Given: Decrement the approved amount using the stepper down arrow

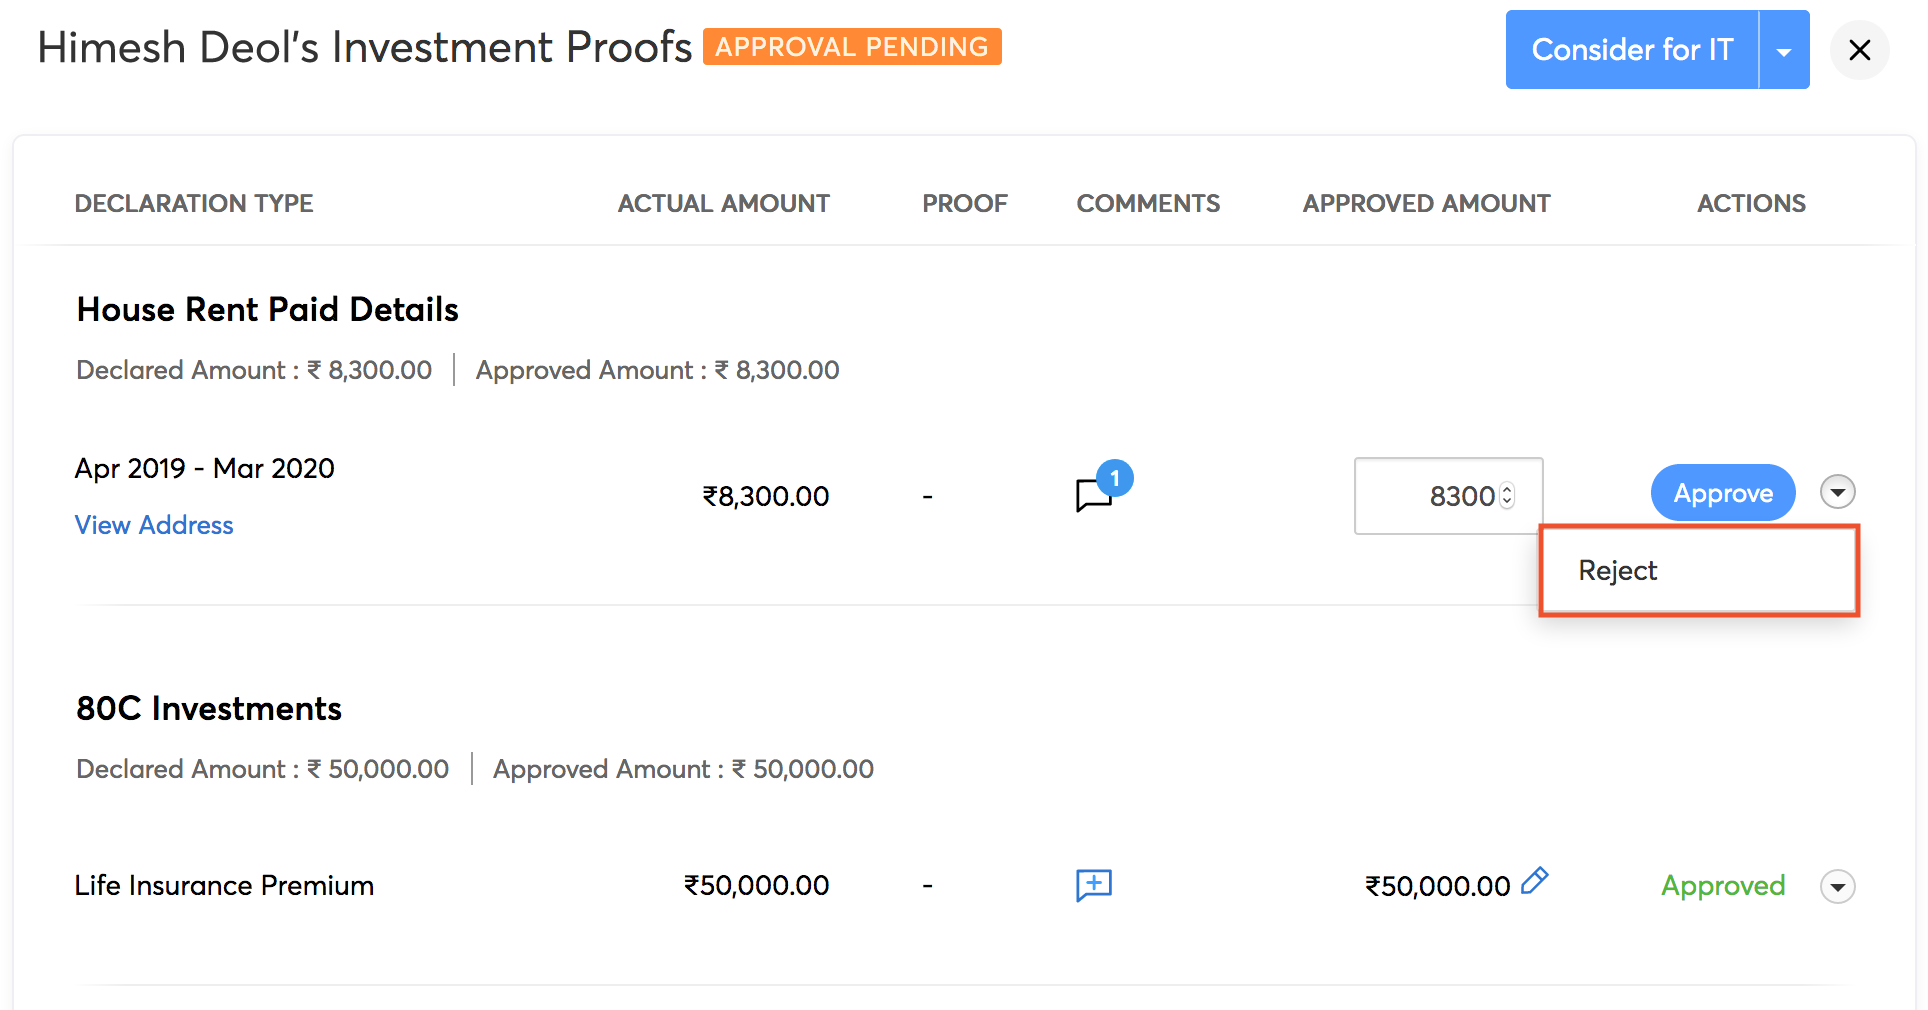Looking at the screenshot, I should (x=1508, y=502).
